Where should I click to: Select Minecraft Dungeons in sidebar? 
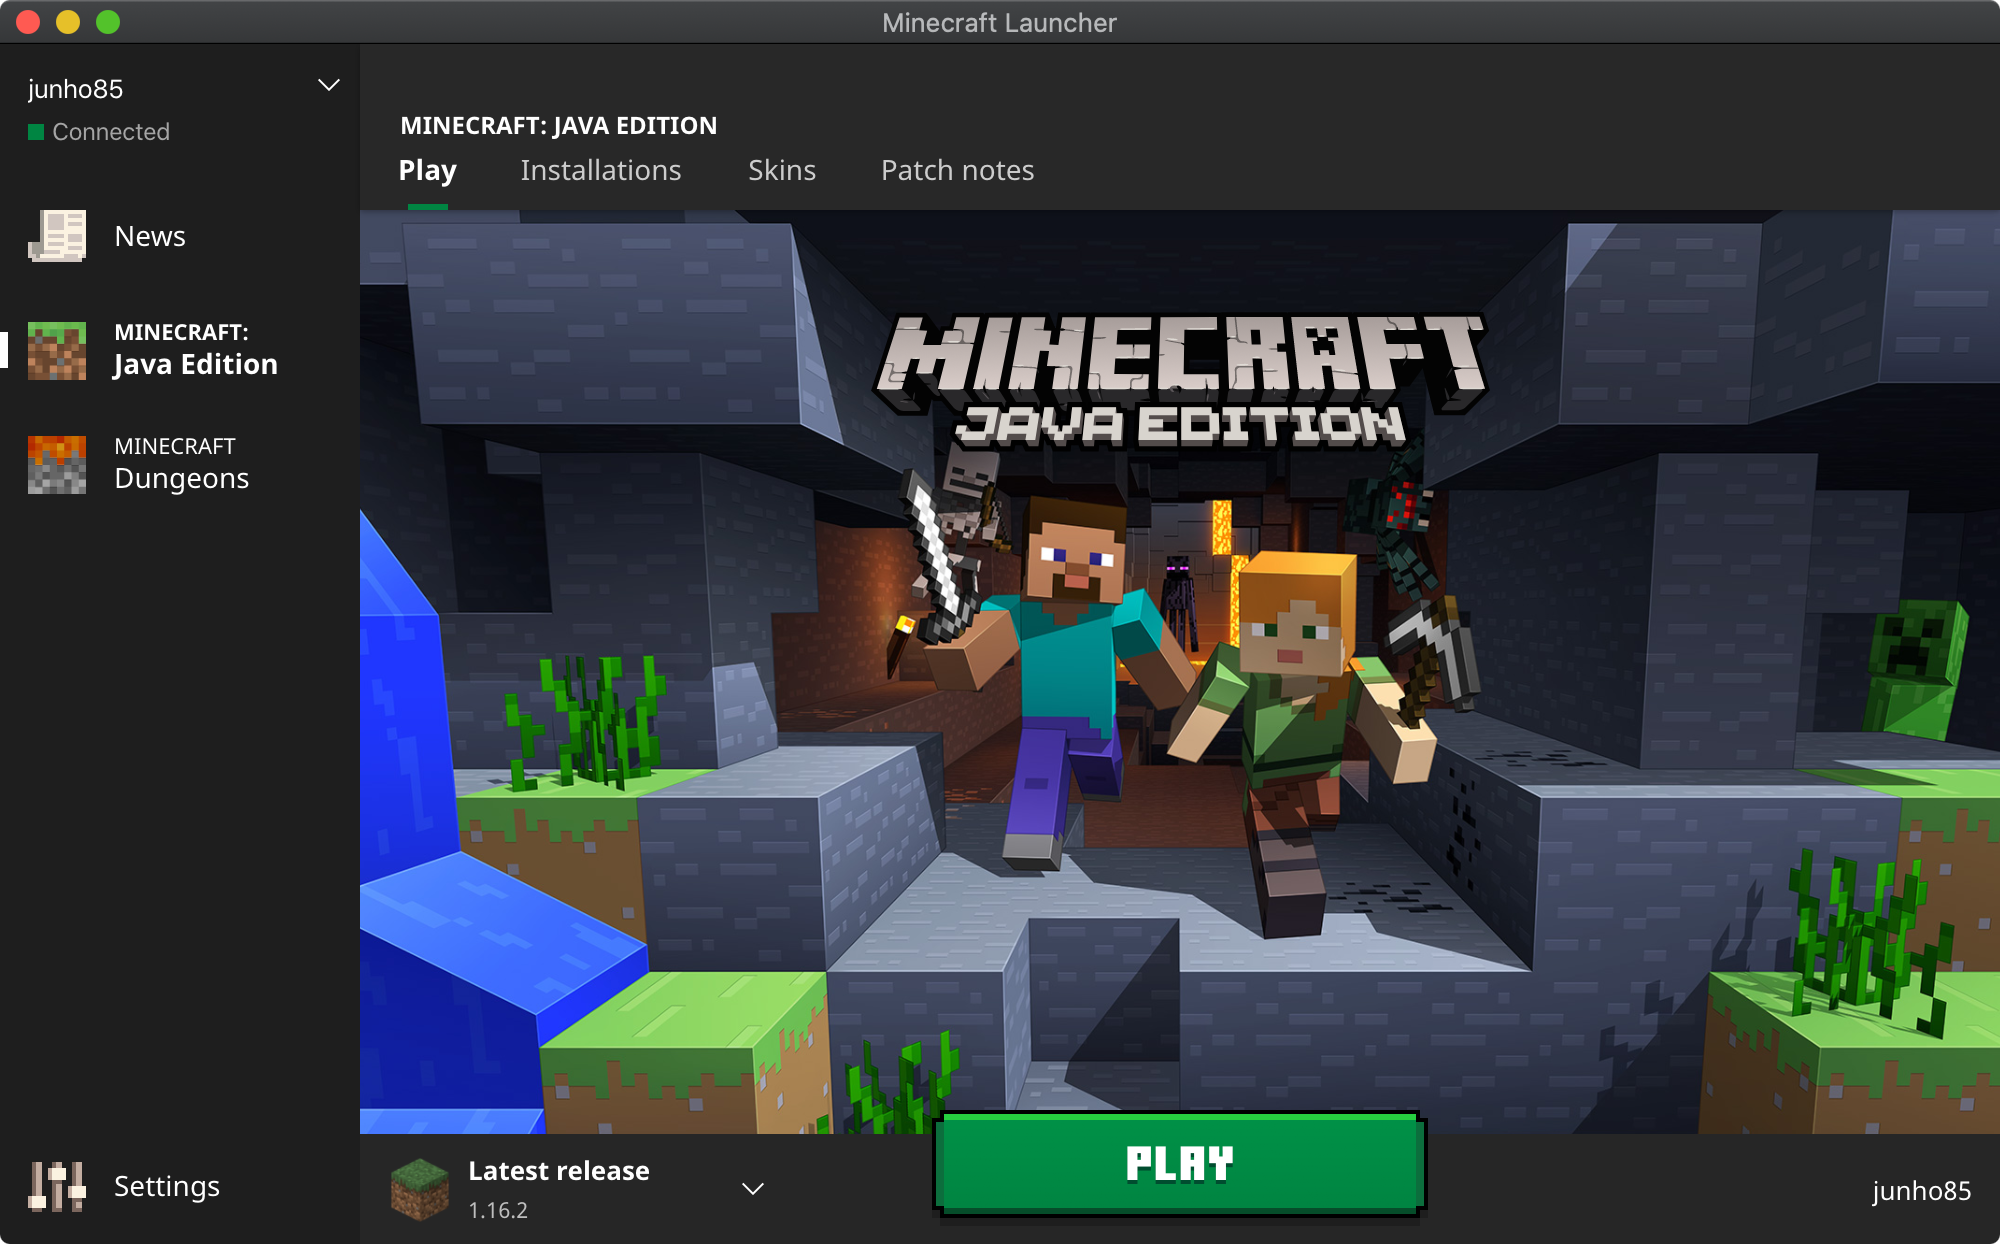[181, 464]
